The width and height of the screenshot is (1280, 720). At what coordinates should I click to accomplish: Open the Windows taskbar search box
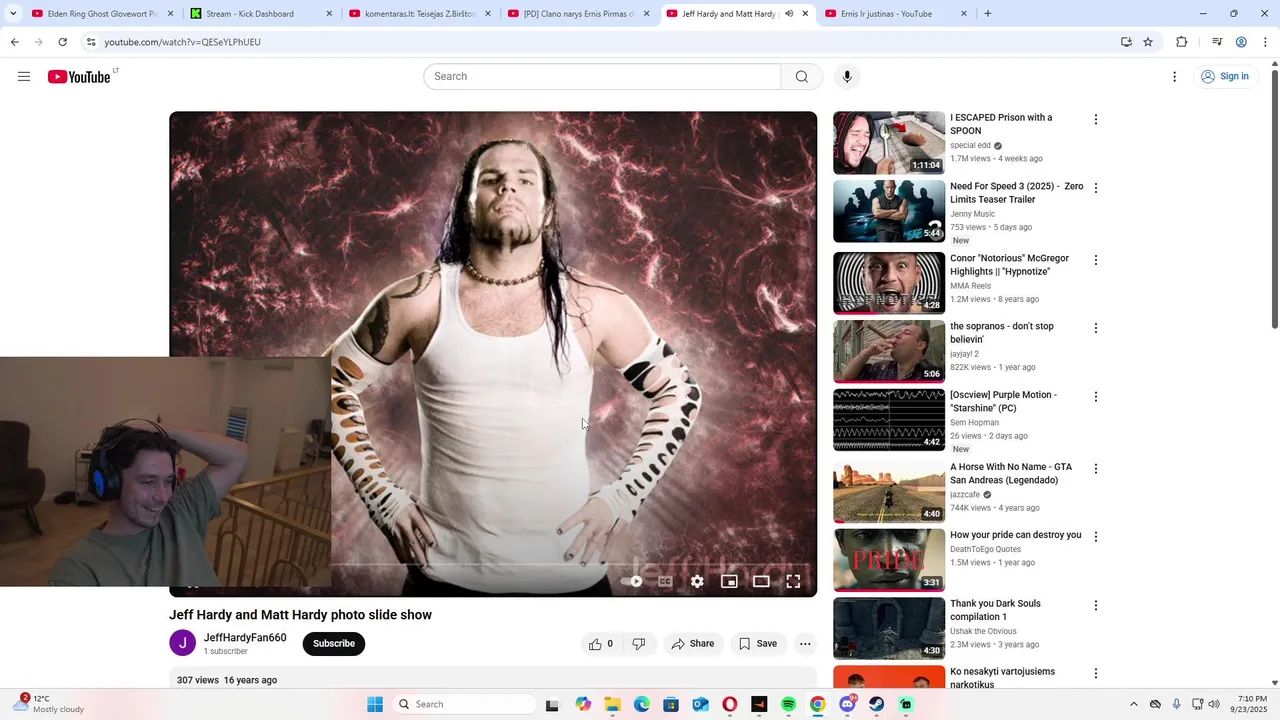464,704
